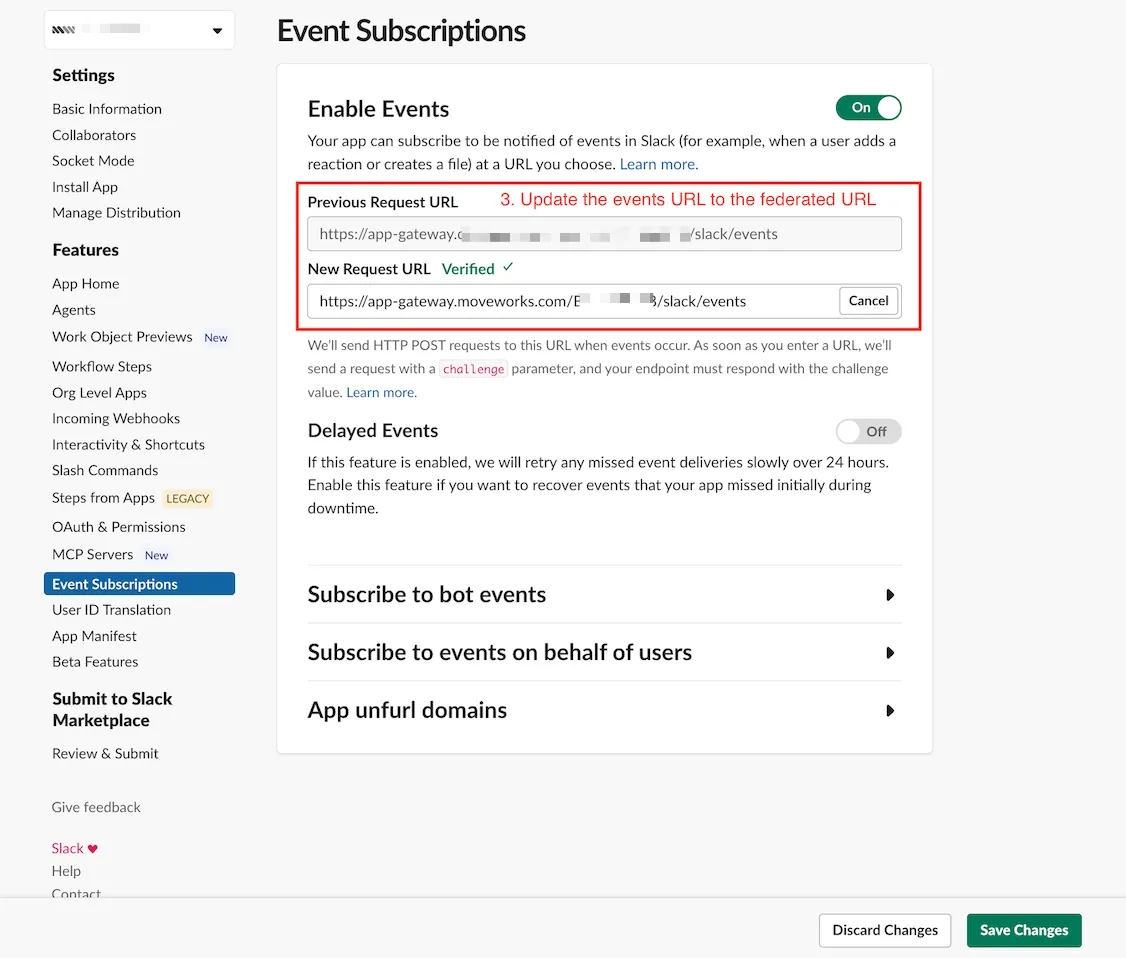The height and width of the screenshot is (958, 1126).
Task: Click Save Changes button
Action: point(1024,930)
